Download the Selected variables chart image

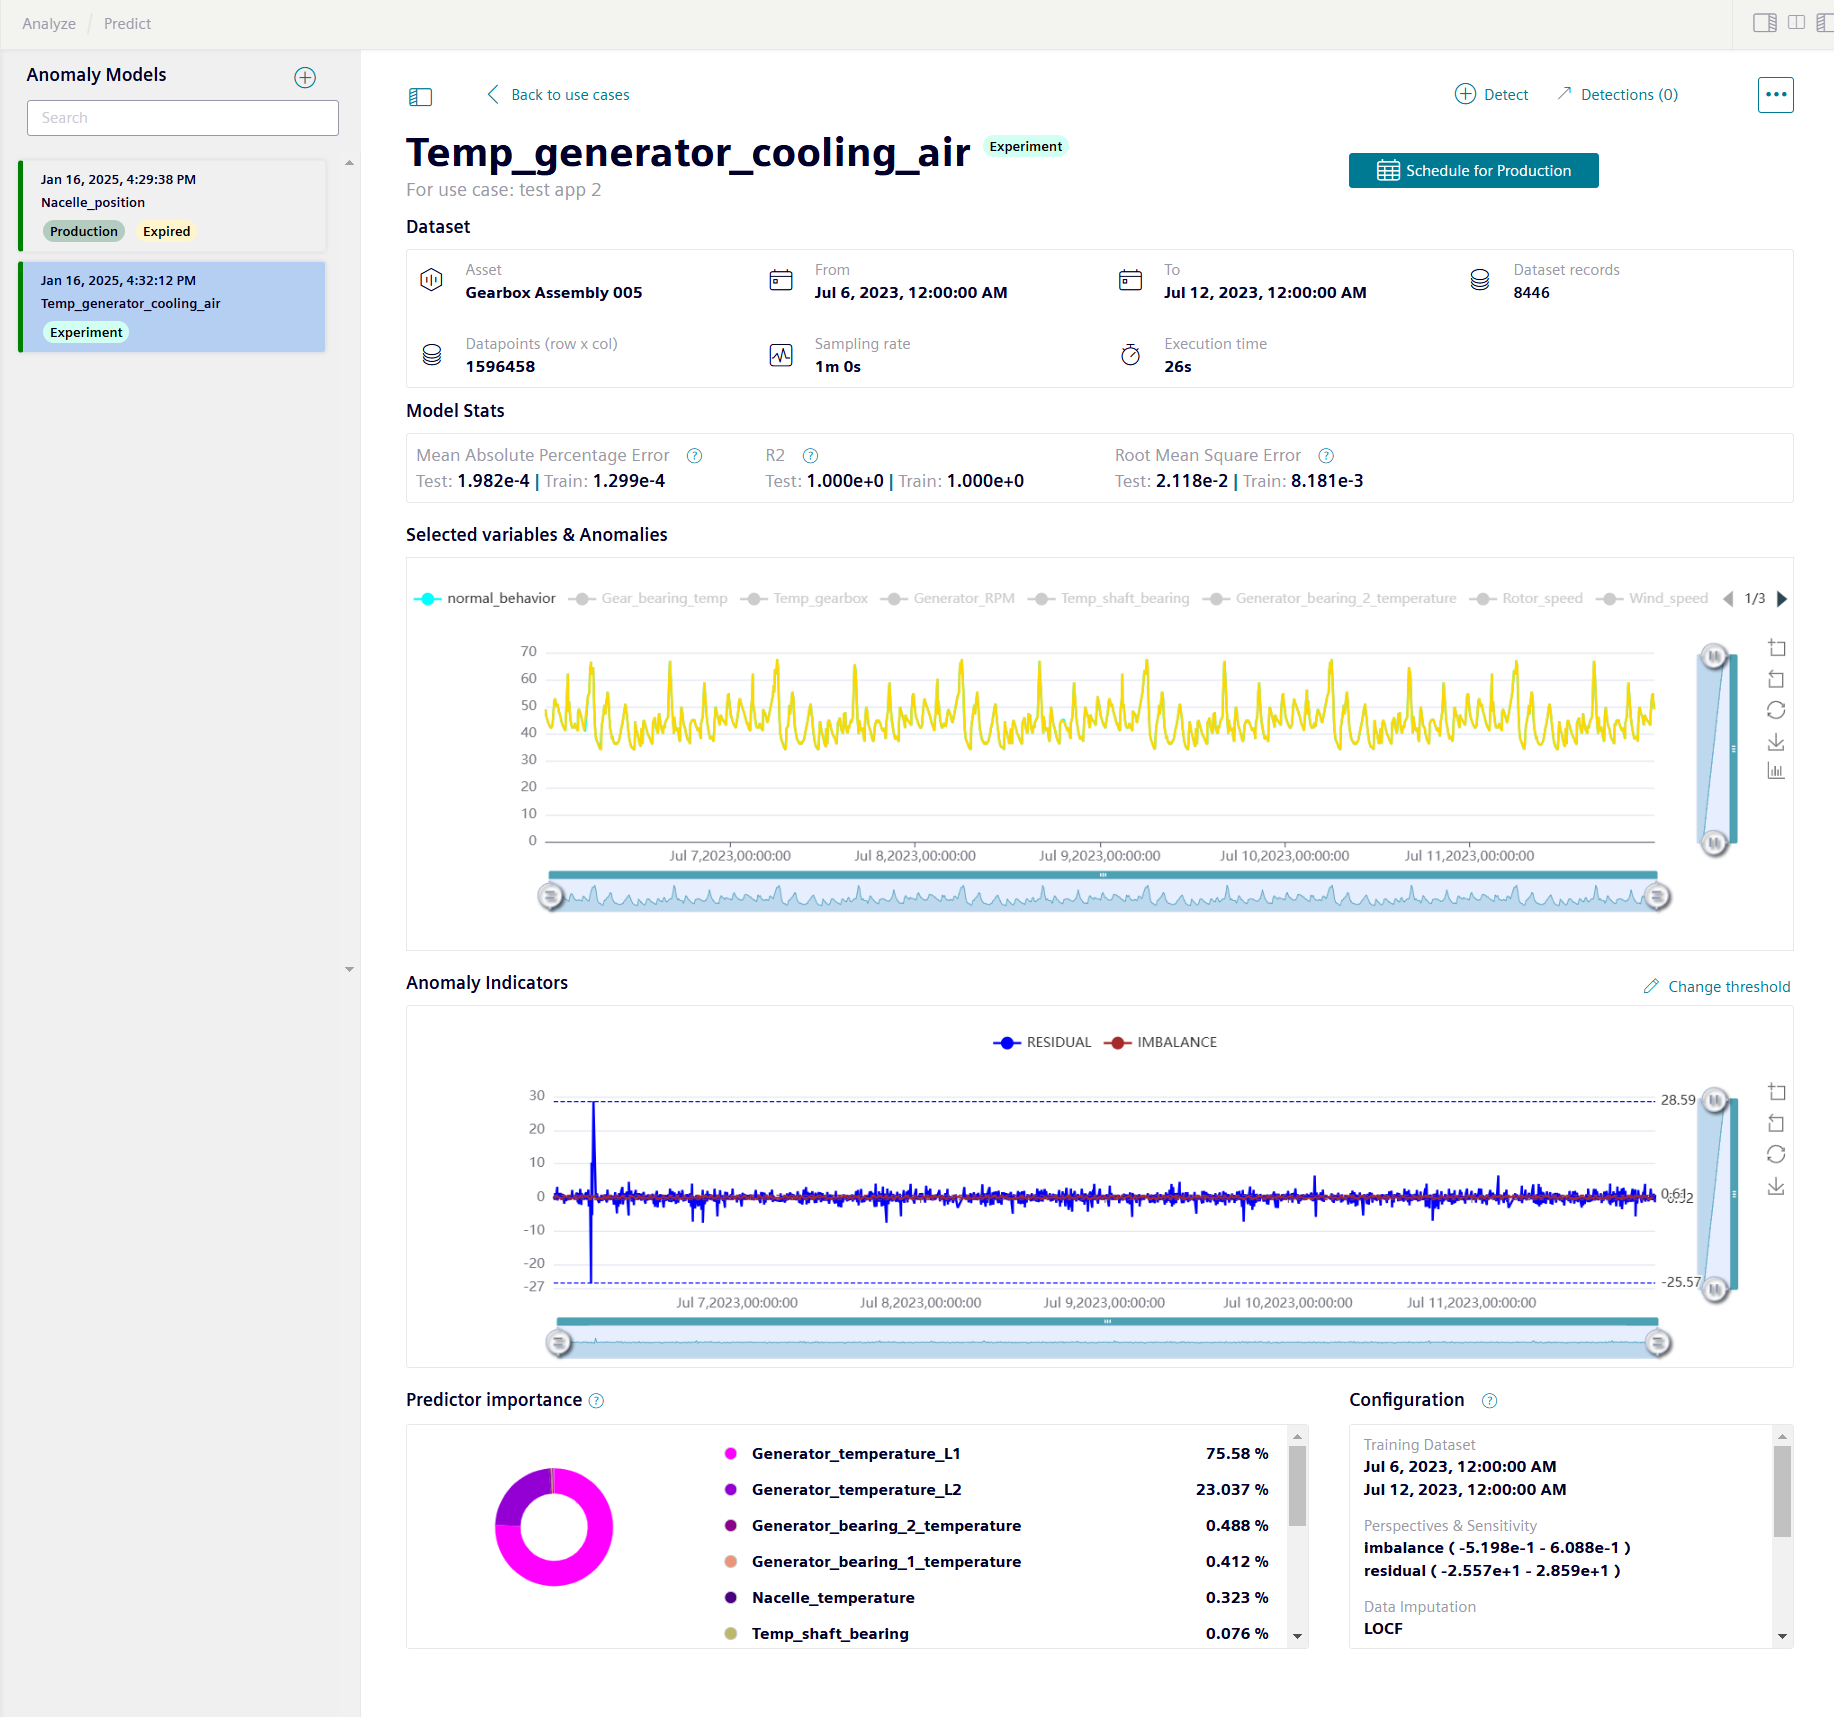1775,742
